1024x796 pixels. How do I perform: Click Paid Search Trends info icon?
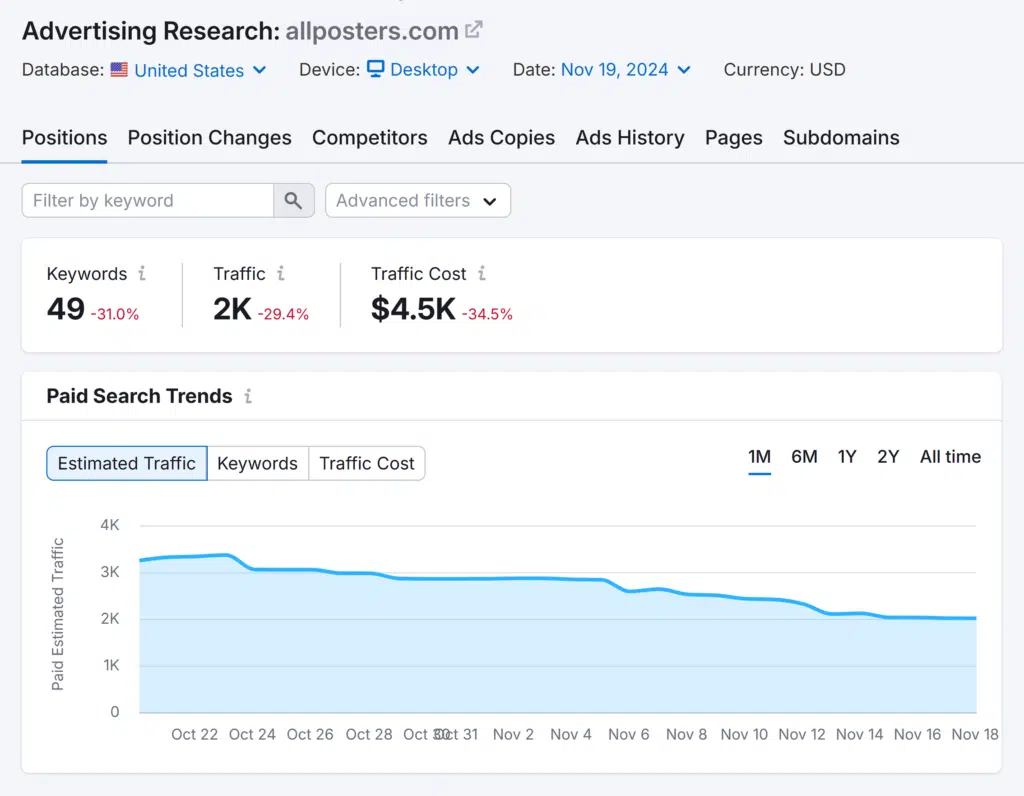pos(248,396)
